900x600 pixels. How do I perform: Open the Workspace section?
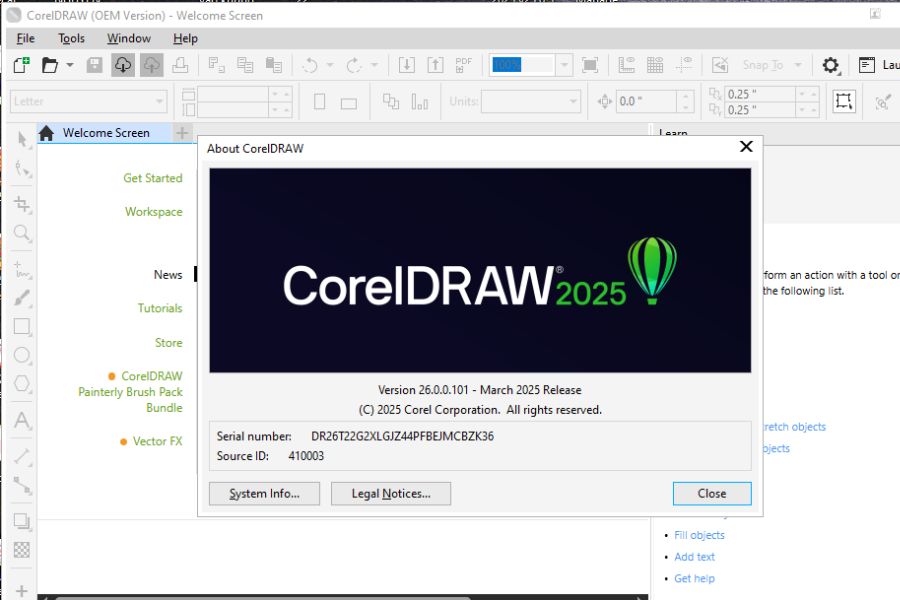click(154, 212)
